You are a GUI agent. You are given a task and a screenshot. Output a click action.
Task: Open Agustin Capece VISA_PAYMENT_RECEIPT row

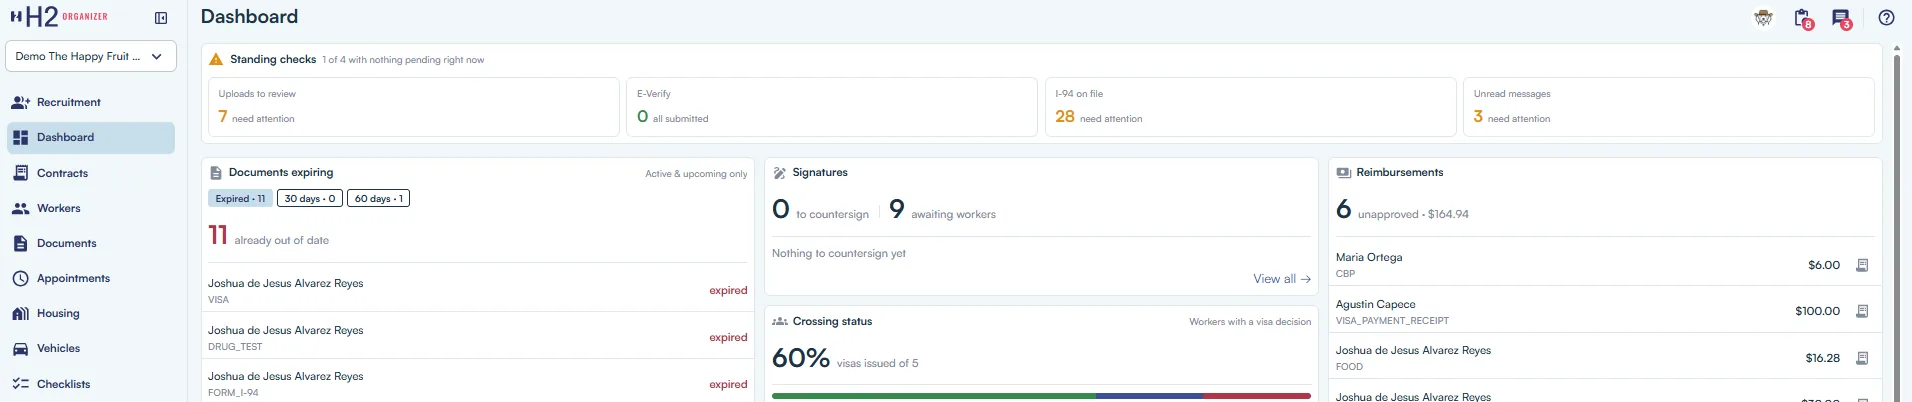click(1606, 311)
